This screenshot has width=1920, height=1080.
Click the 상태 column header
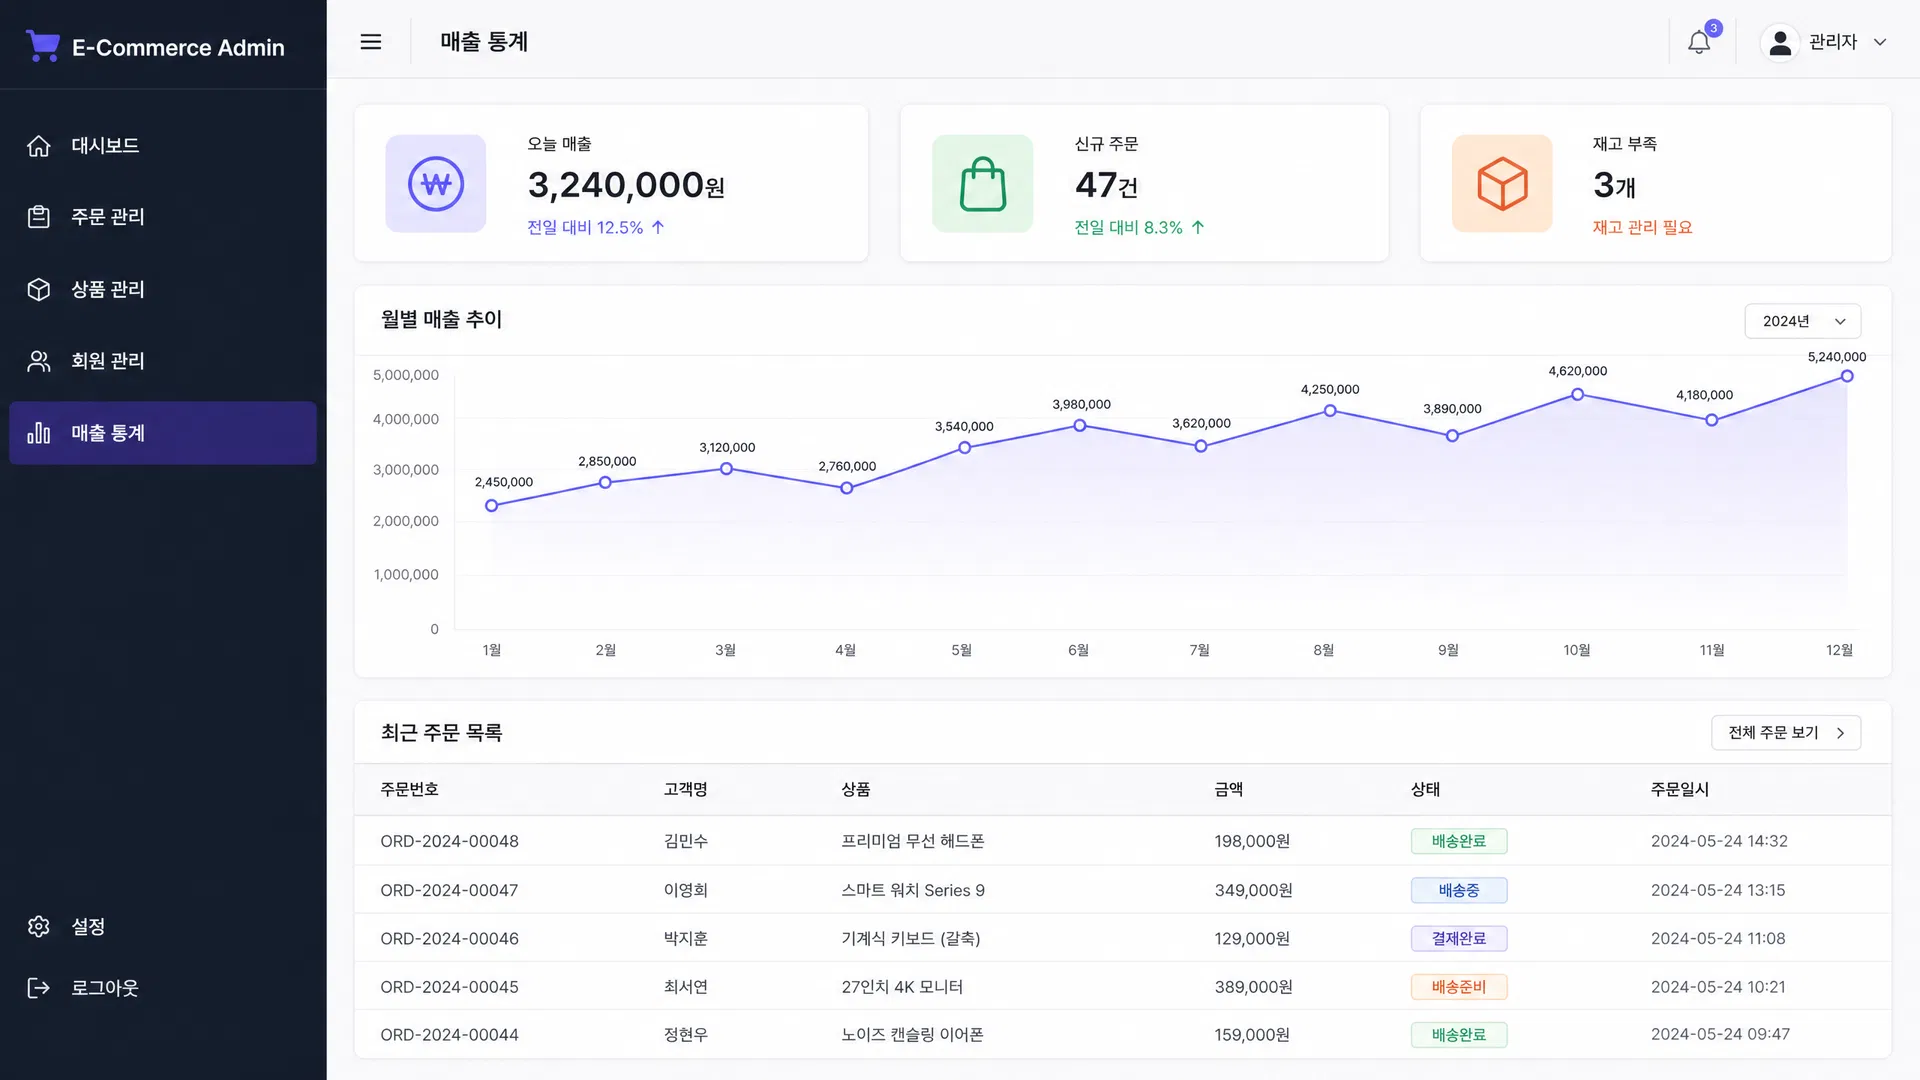pos(1425,790)
